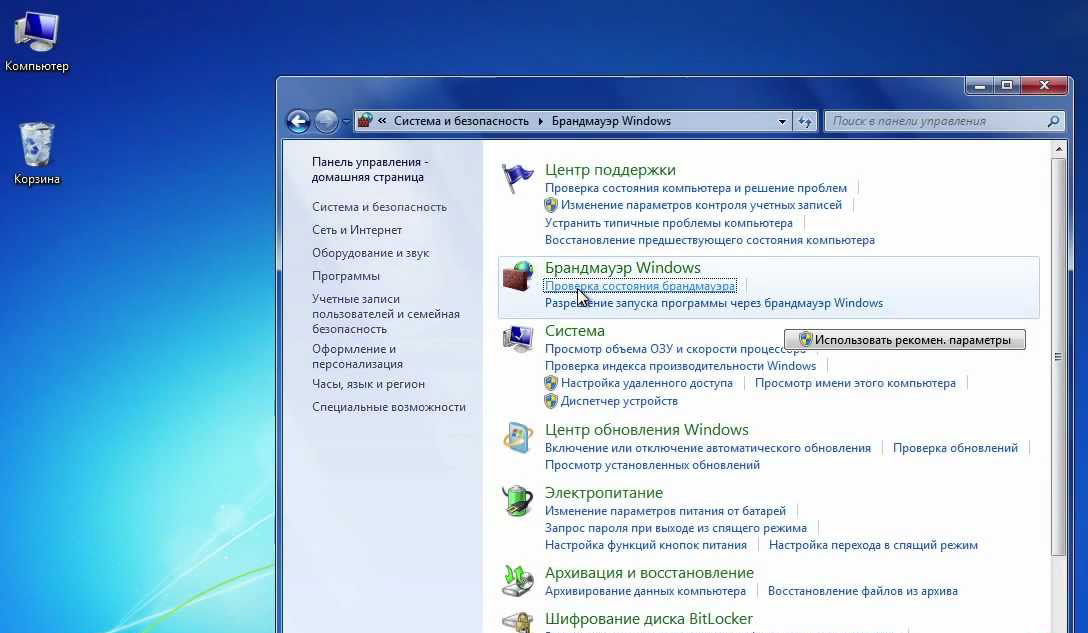Open Разрешение запуска программы через брандмауэр link
This screenshot has width=1088, height=633.
point(714,303)
